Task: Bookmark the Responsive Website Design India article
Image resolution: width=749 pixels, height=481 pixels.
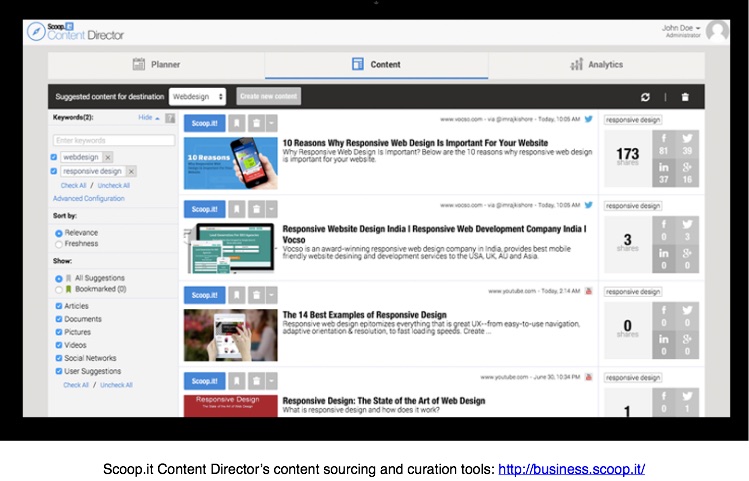Action: (x=236, y=209)
